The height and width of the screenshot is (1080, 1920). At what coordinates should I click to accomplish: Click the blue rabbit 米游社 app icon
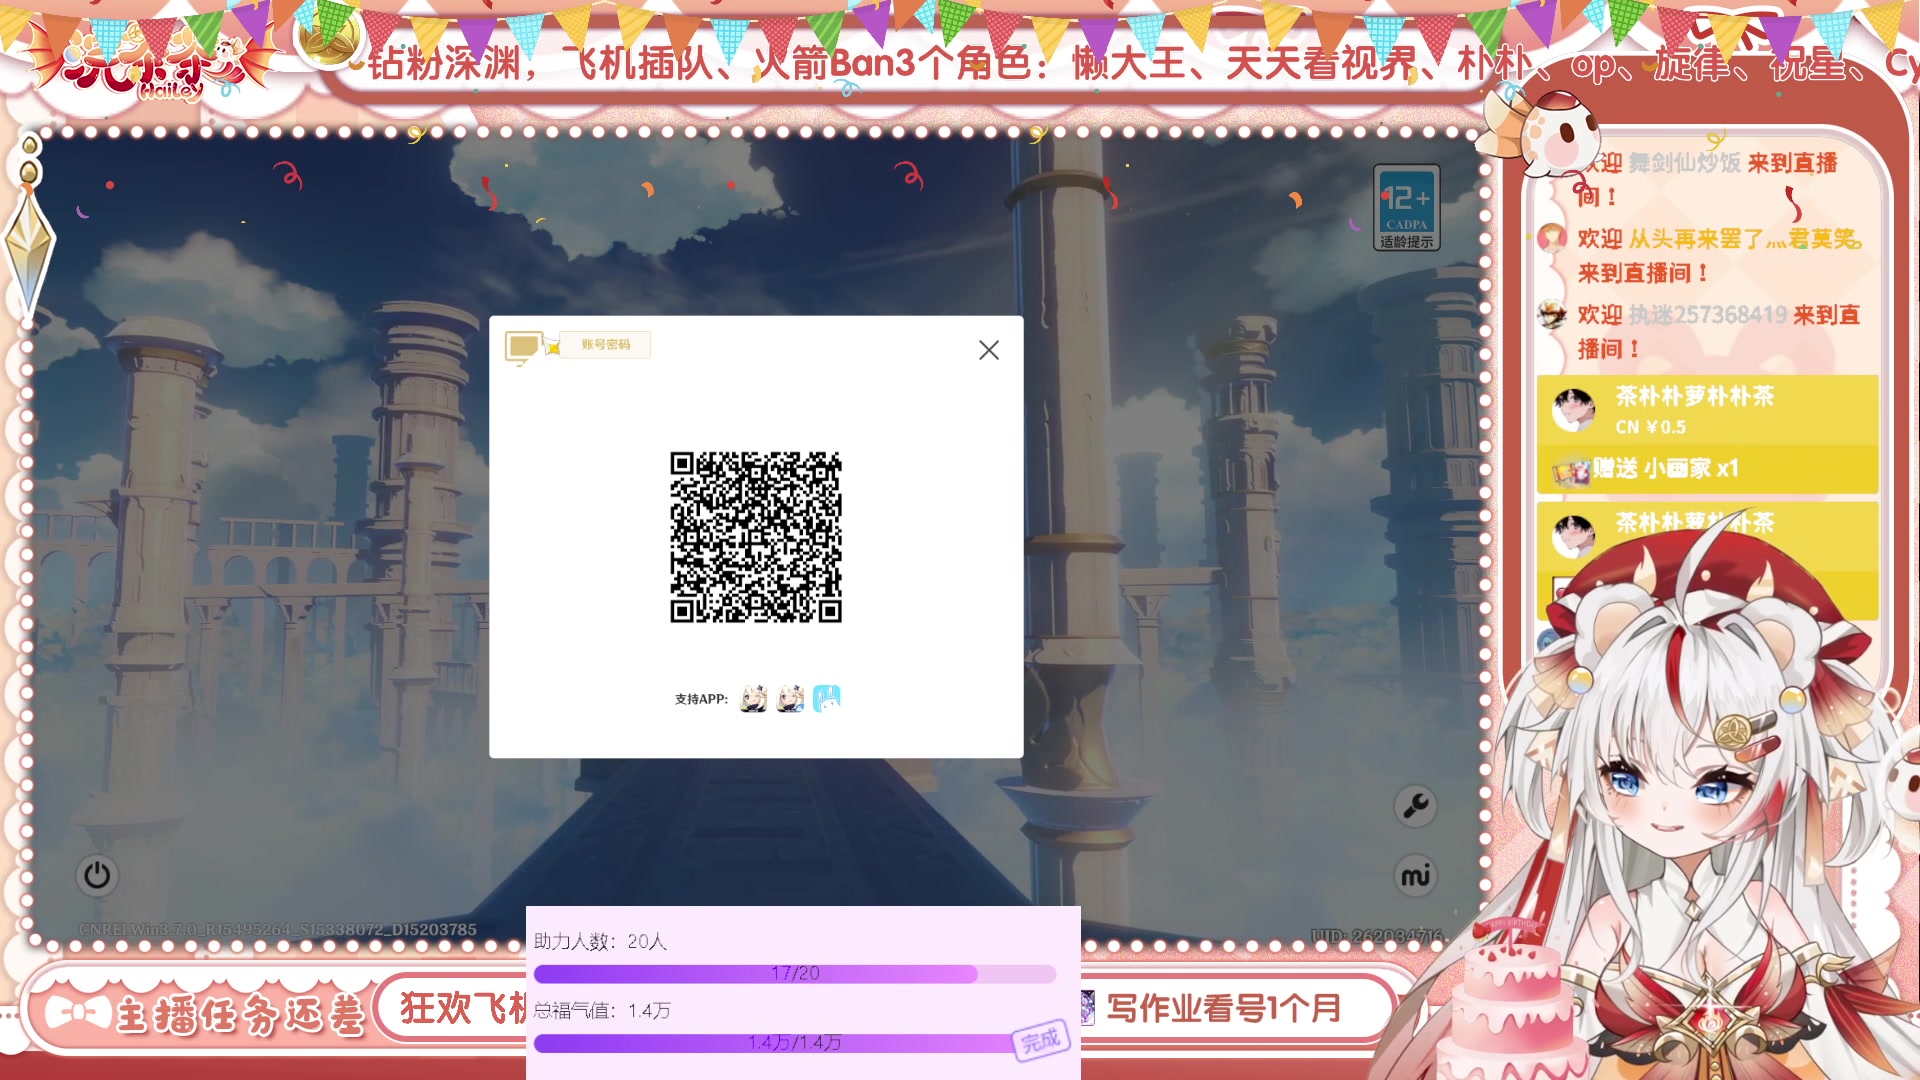click(827, 698)
